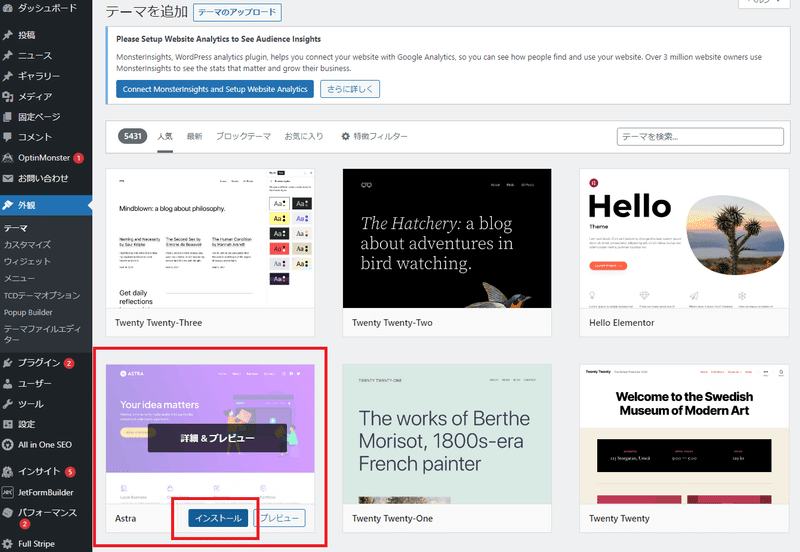The width and height of the screenshot is (800, 552).
Task: Open the 特徴フィルター gear icon
Action: (x=345, y=136)
